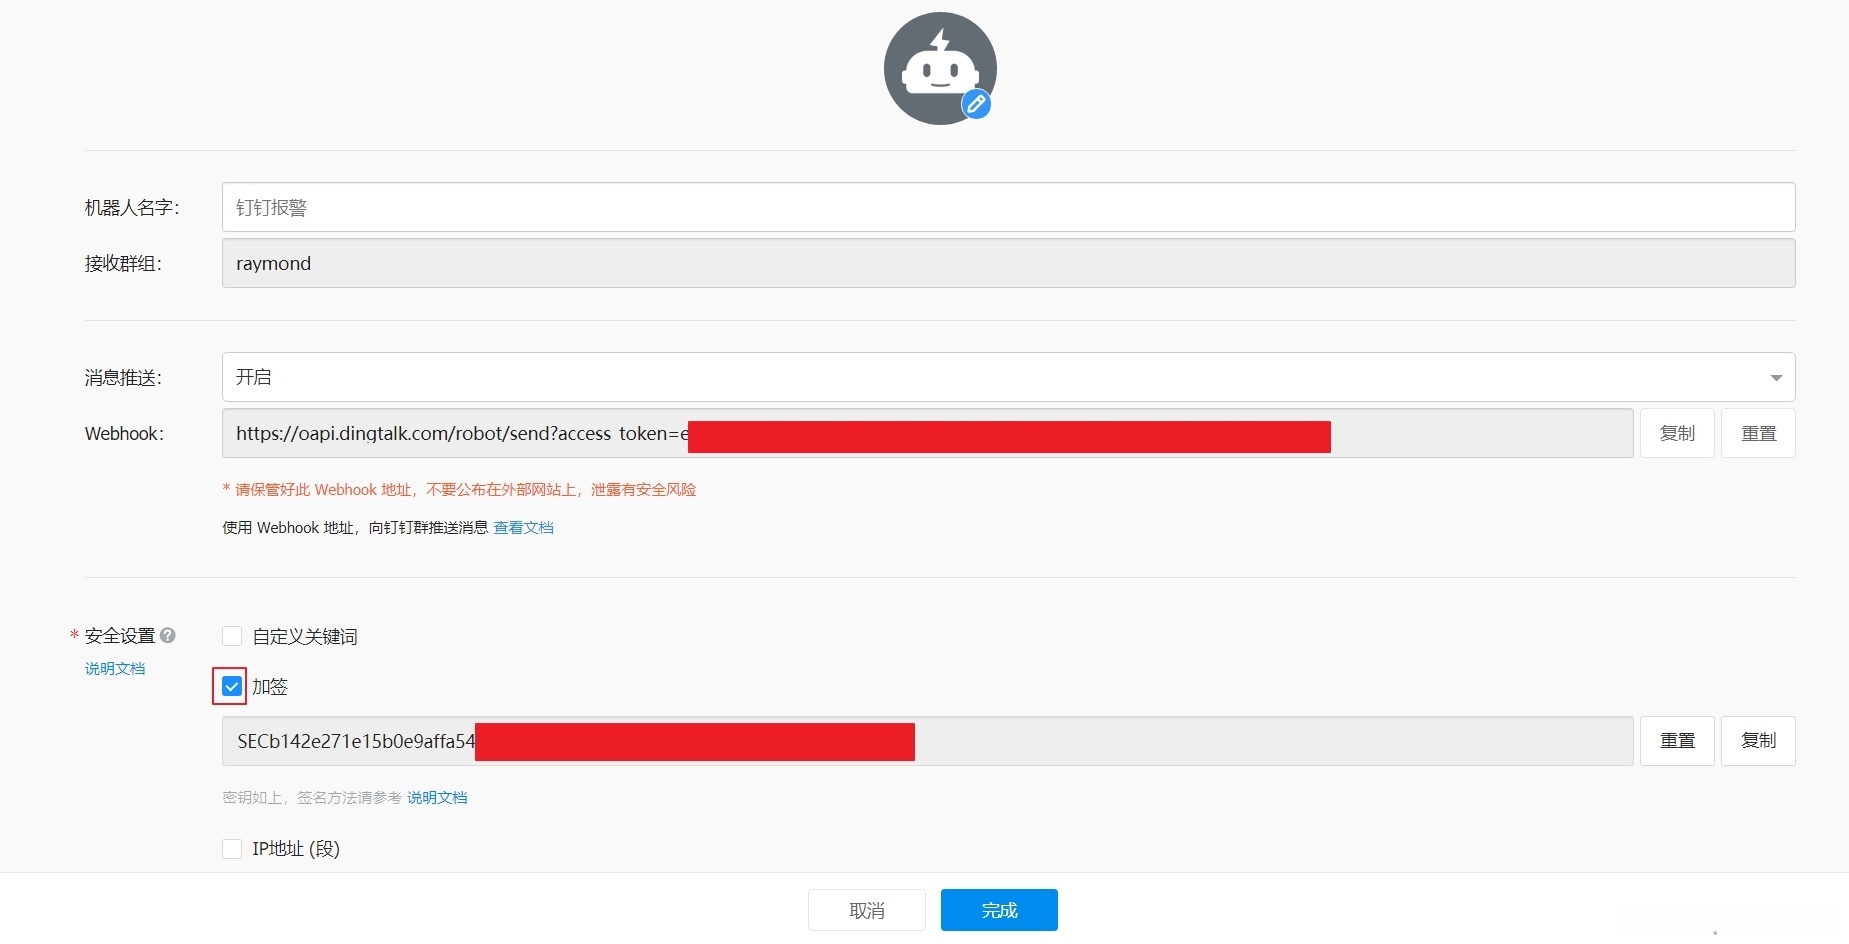Click the 完成 button
Screen dimensions: 1849x944
coord(999,910)
